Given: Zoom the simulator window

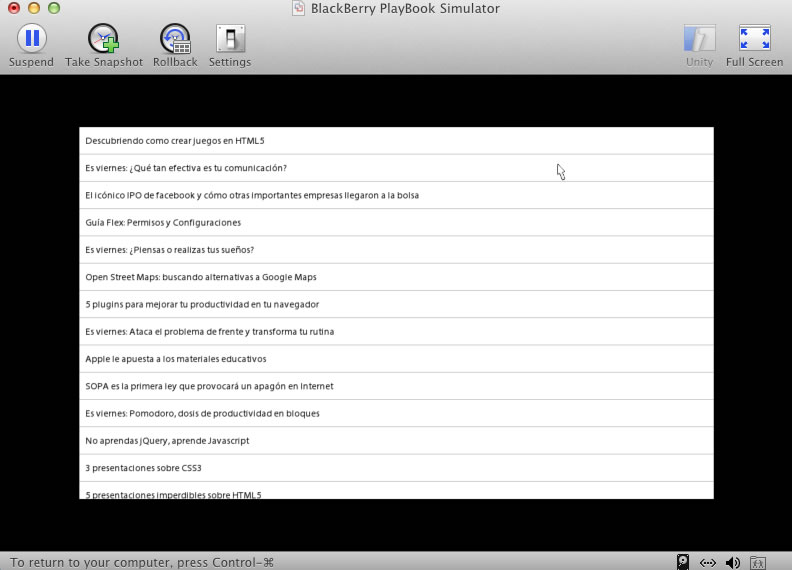Looking at the screenshot, I should (54, 8).
